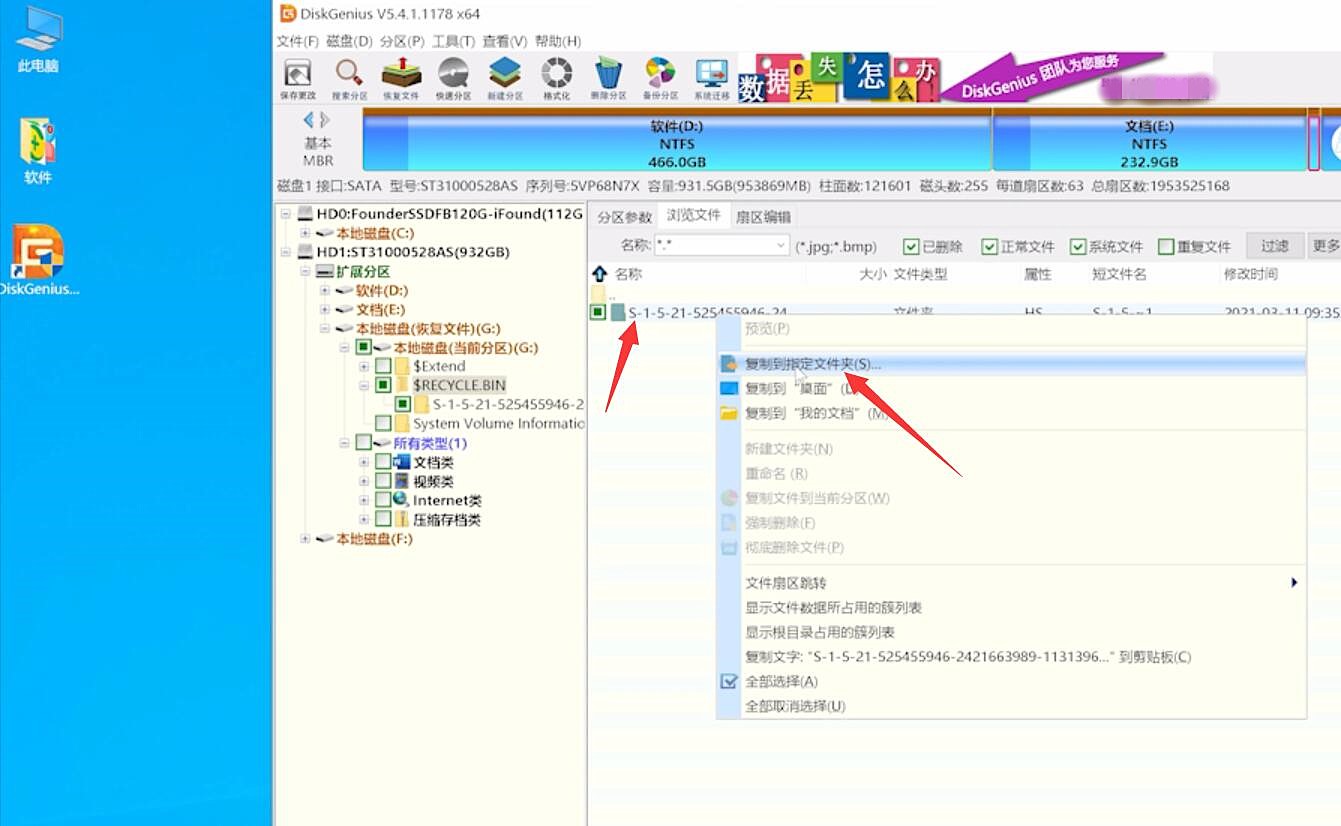The image size is (1341, 826).
Task: Click the 快速分区 (Quick partition) toolbar icon
Action: 453,74
